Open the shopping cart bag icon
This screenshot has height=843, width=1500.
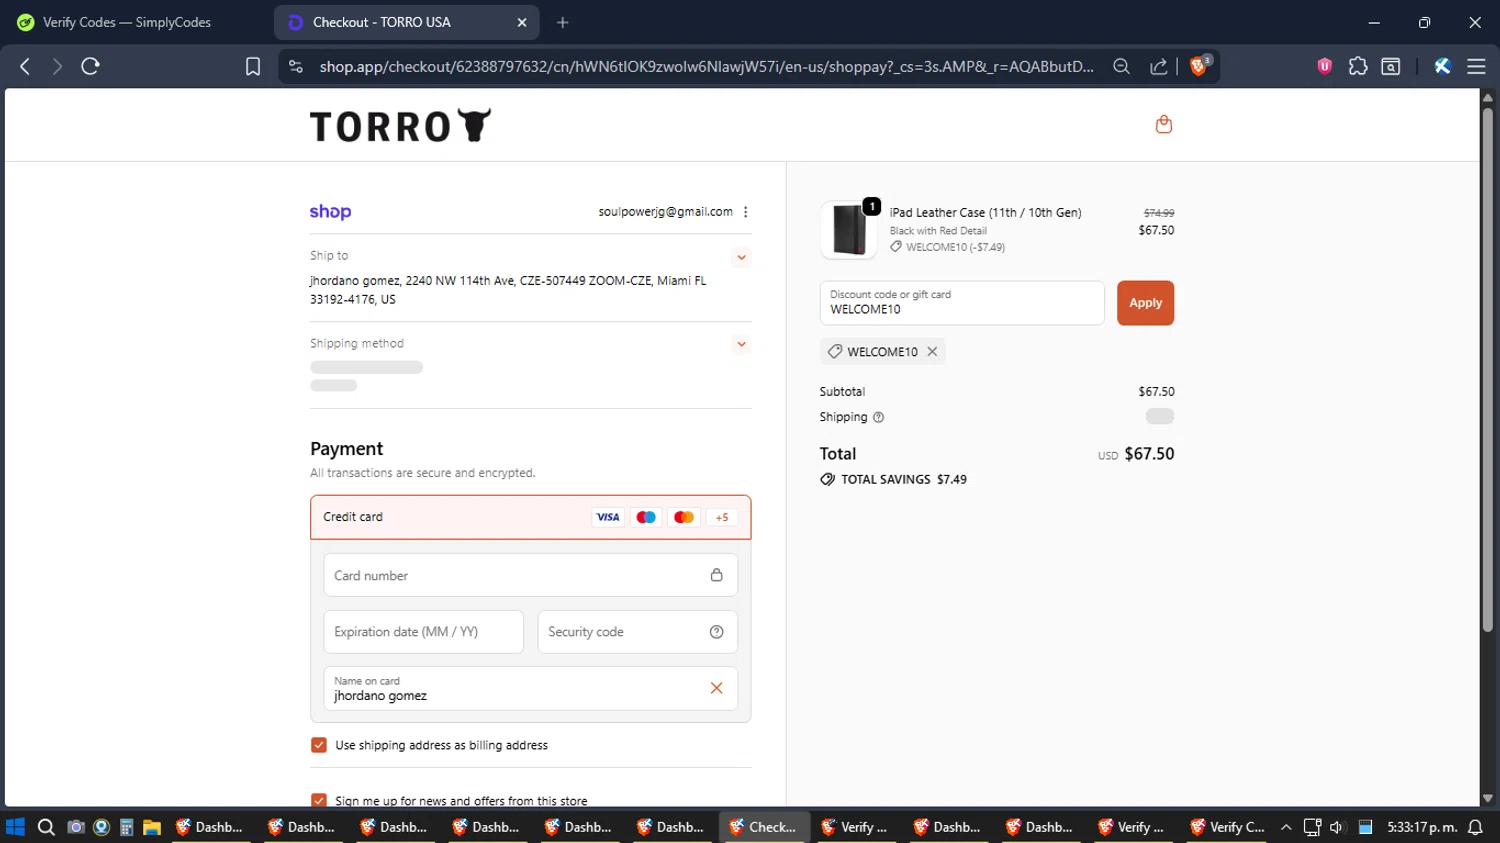click(1163, 124)
